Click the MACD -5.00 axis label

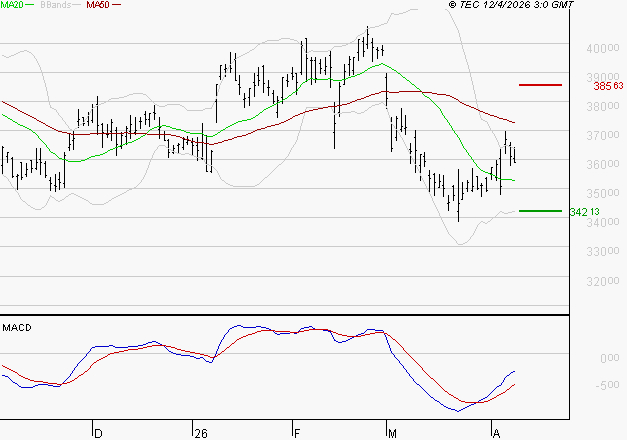(607, 385)
